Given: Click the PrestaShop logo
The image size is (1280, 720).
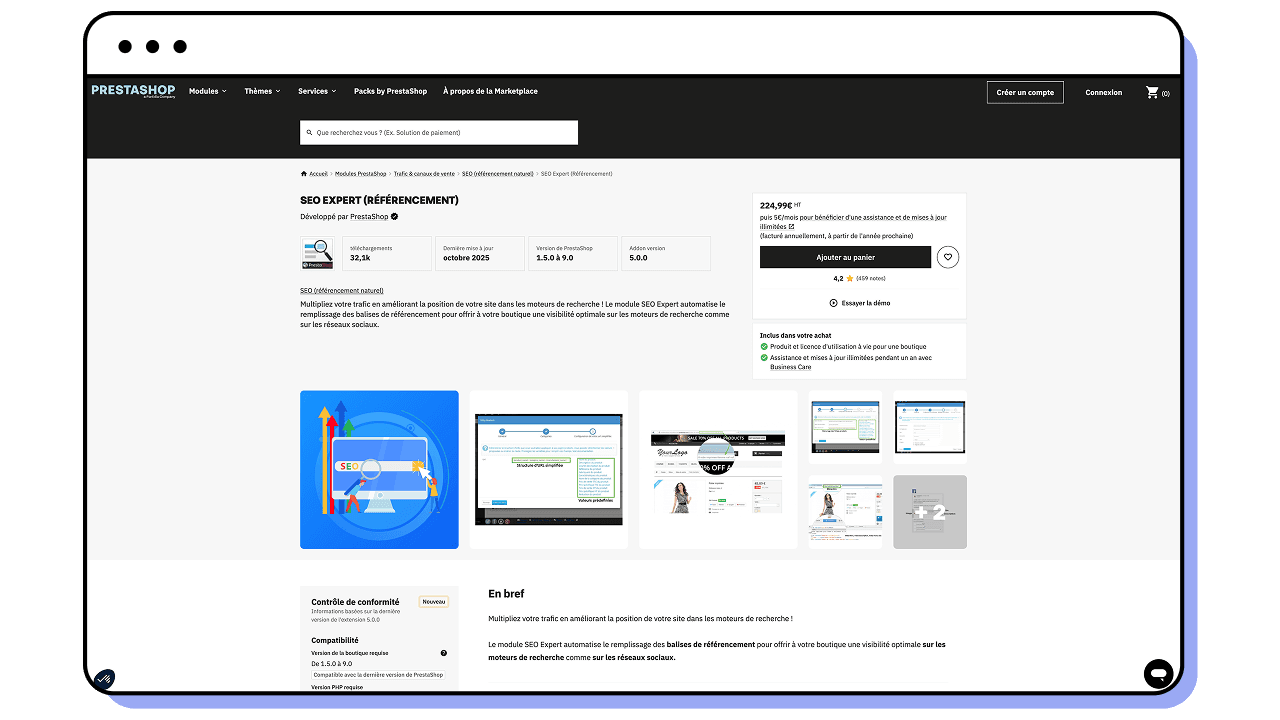Looking at the screenshot, I should click(133, 91).
